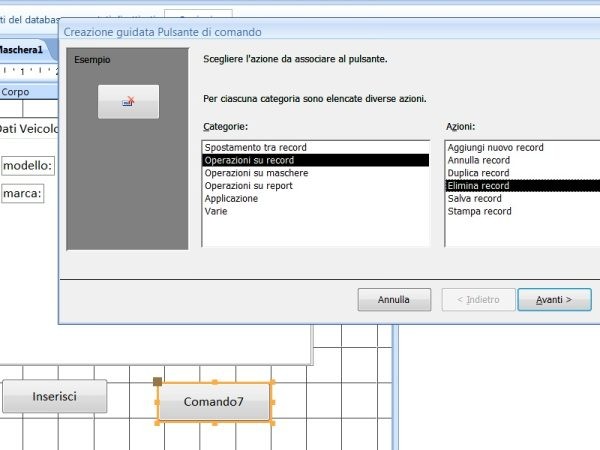Click the Inserisci form button

tap(54, 396)
